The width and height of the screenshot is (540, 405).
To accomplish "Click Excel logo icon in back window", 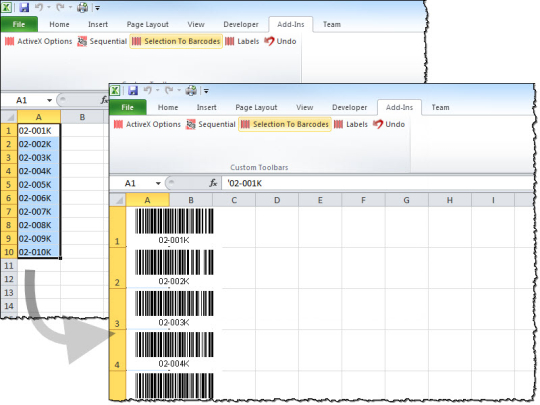I will (6, 7).
